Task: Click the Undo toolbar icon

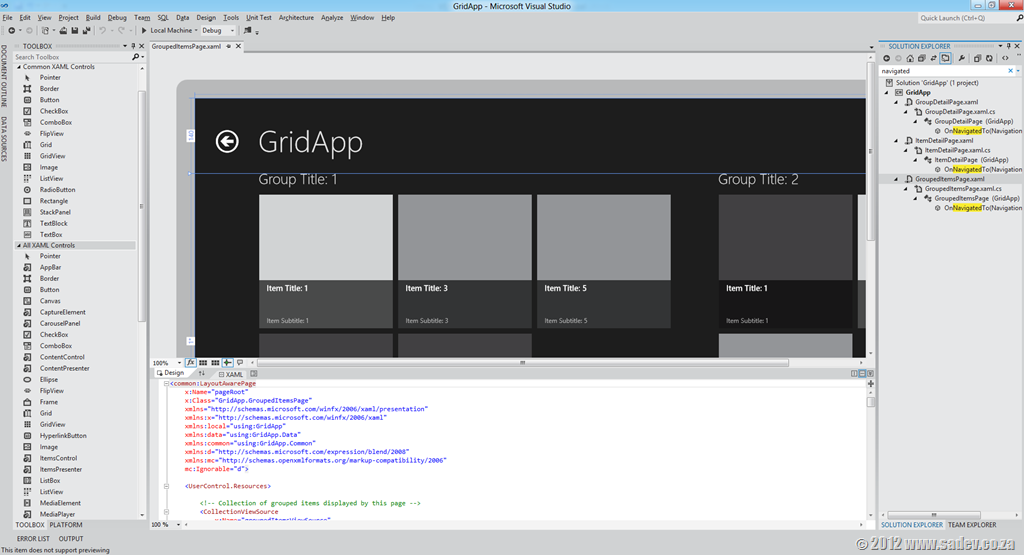Action: tap(103, 30)
